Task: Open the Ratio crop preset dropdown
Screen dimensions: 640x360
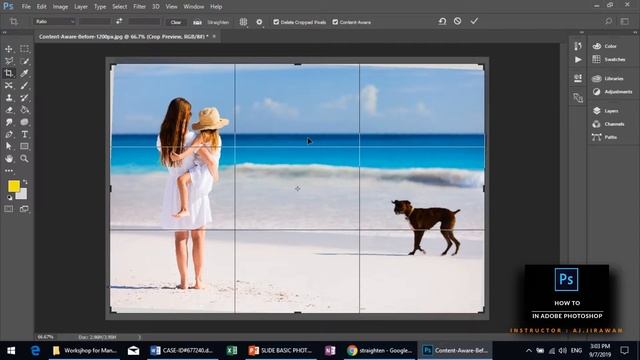Action: click(54, 22)
